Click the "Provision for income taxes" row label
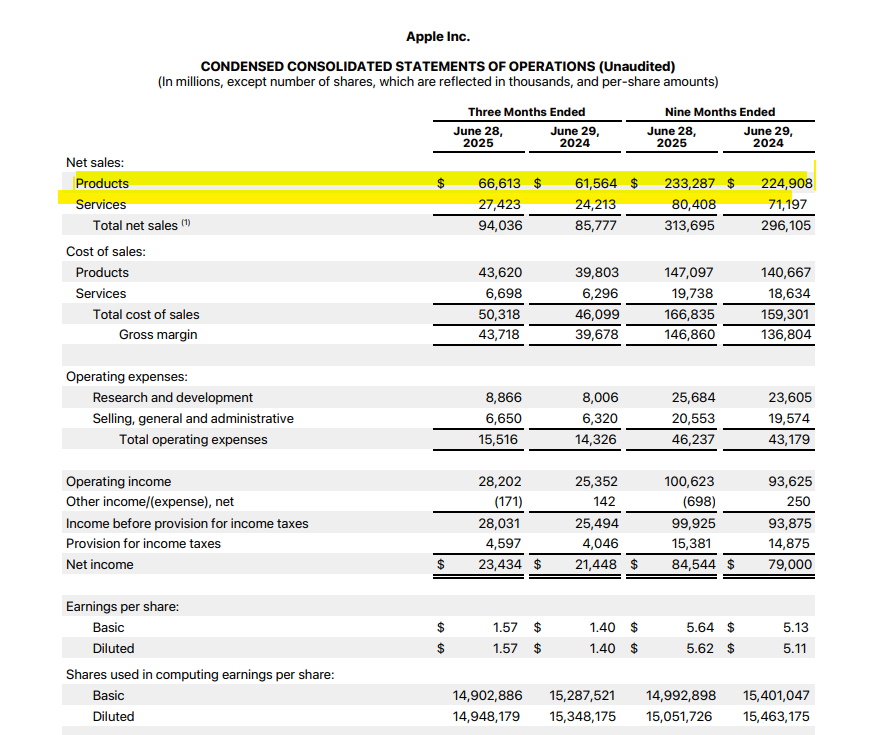The image size is (879, 735). [x=143, y=544]
